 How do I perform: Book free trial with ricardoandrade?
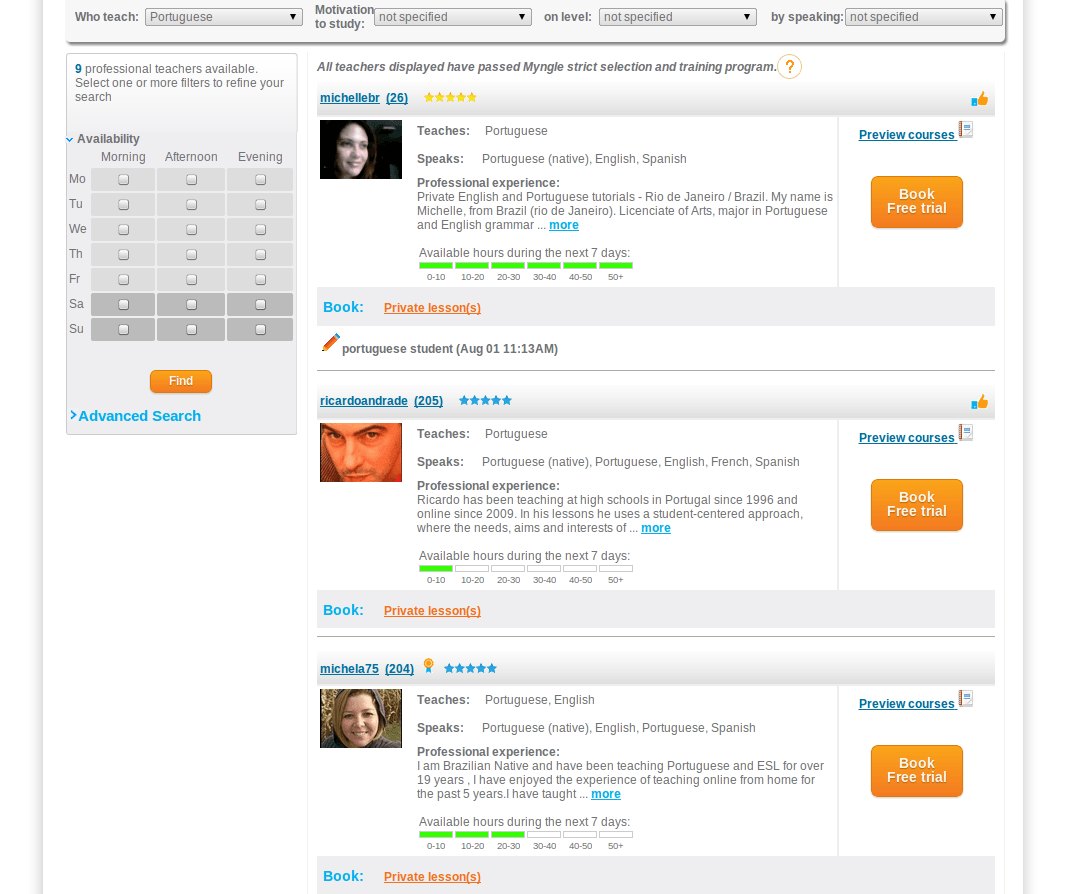click(x=916, y=505)
